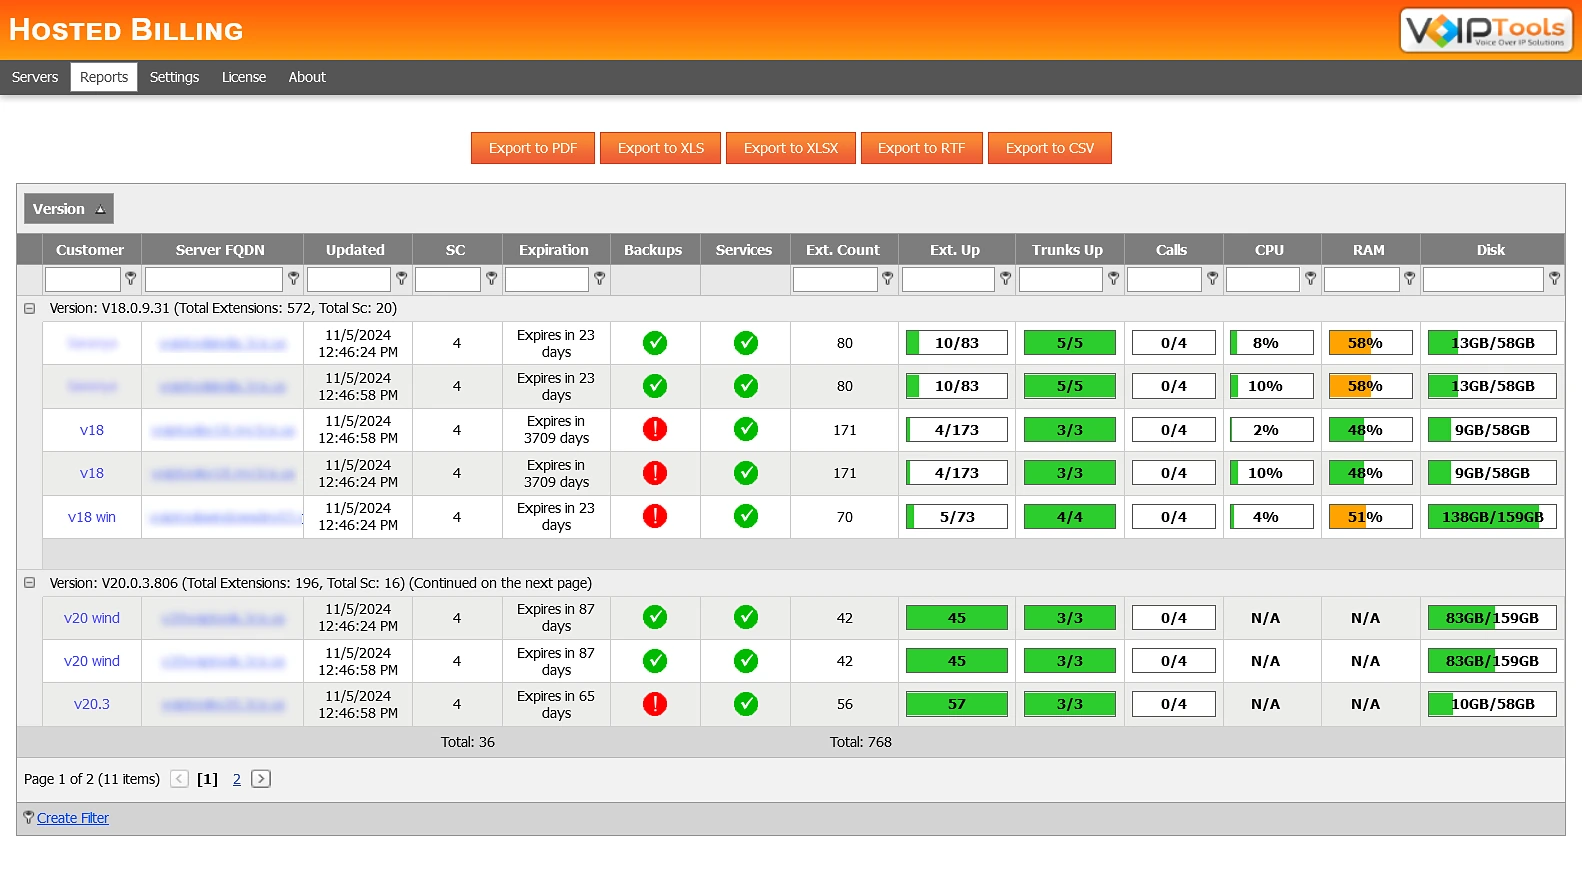Image resolution: width=1582 pixels, height=871 pixels.
Task: Click the 51% RAM usage bar
Action: (x=1370, y=517)
